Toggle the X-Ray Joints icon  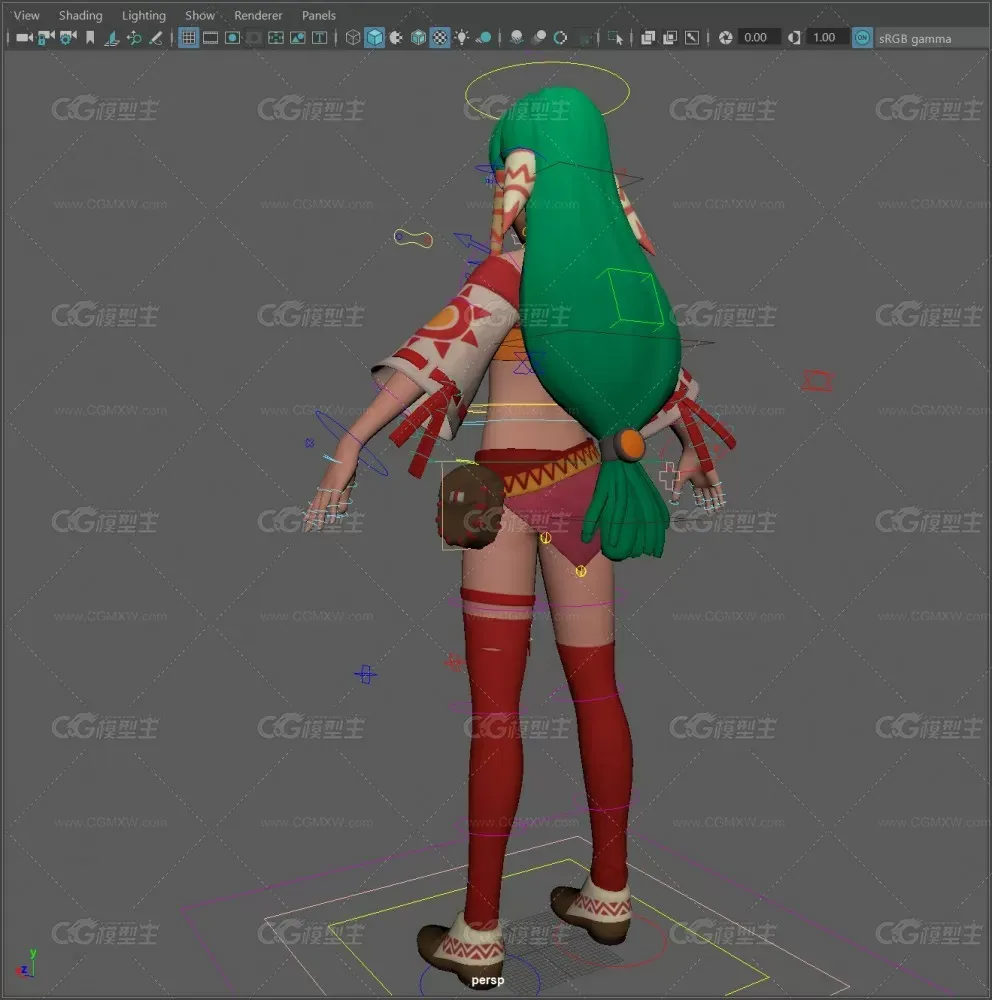click(692, 38)
